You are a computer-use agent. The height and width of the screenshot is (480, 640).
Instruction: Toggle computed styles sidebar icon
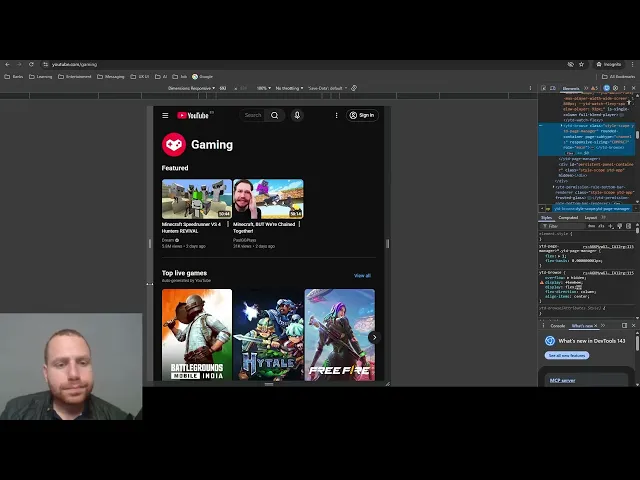(x=629, y=226)
